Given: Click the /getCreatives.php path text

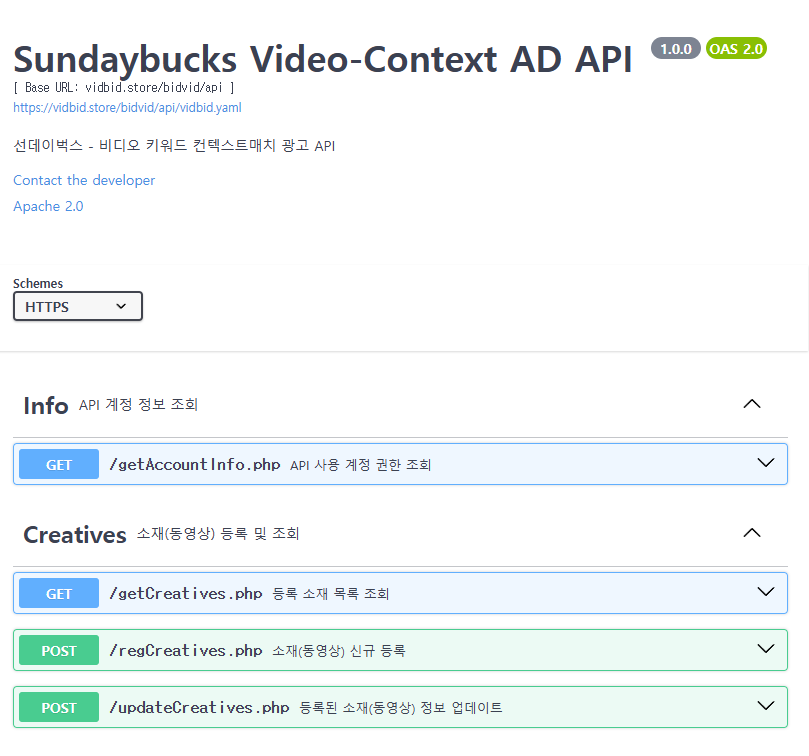Looking at the screenshot, I should click(x=186, y=593).
